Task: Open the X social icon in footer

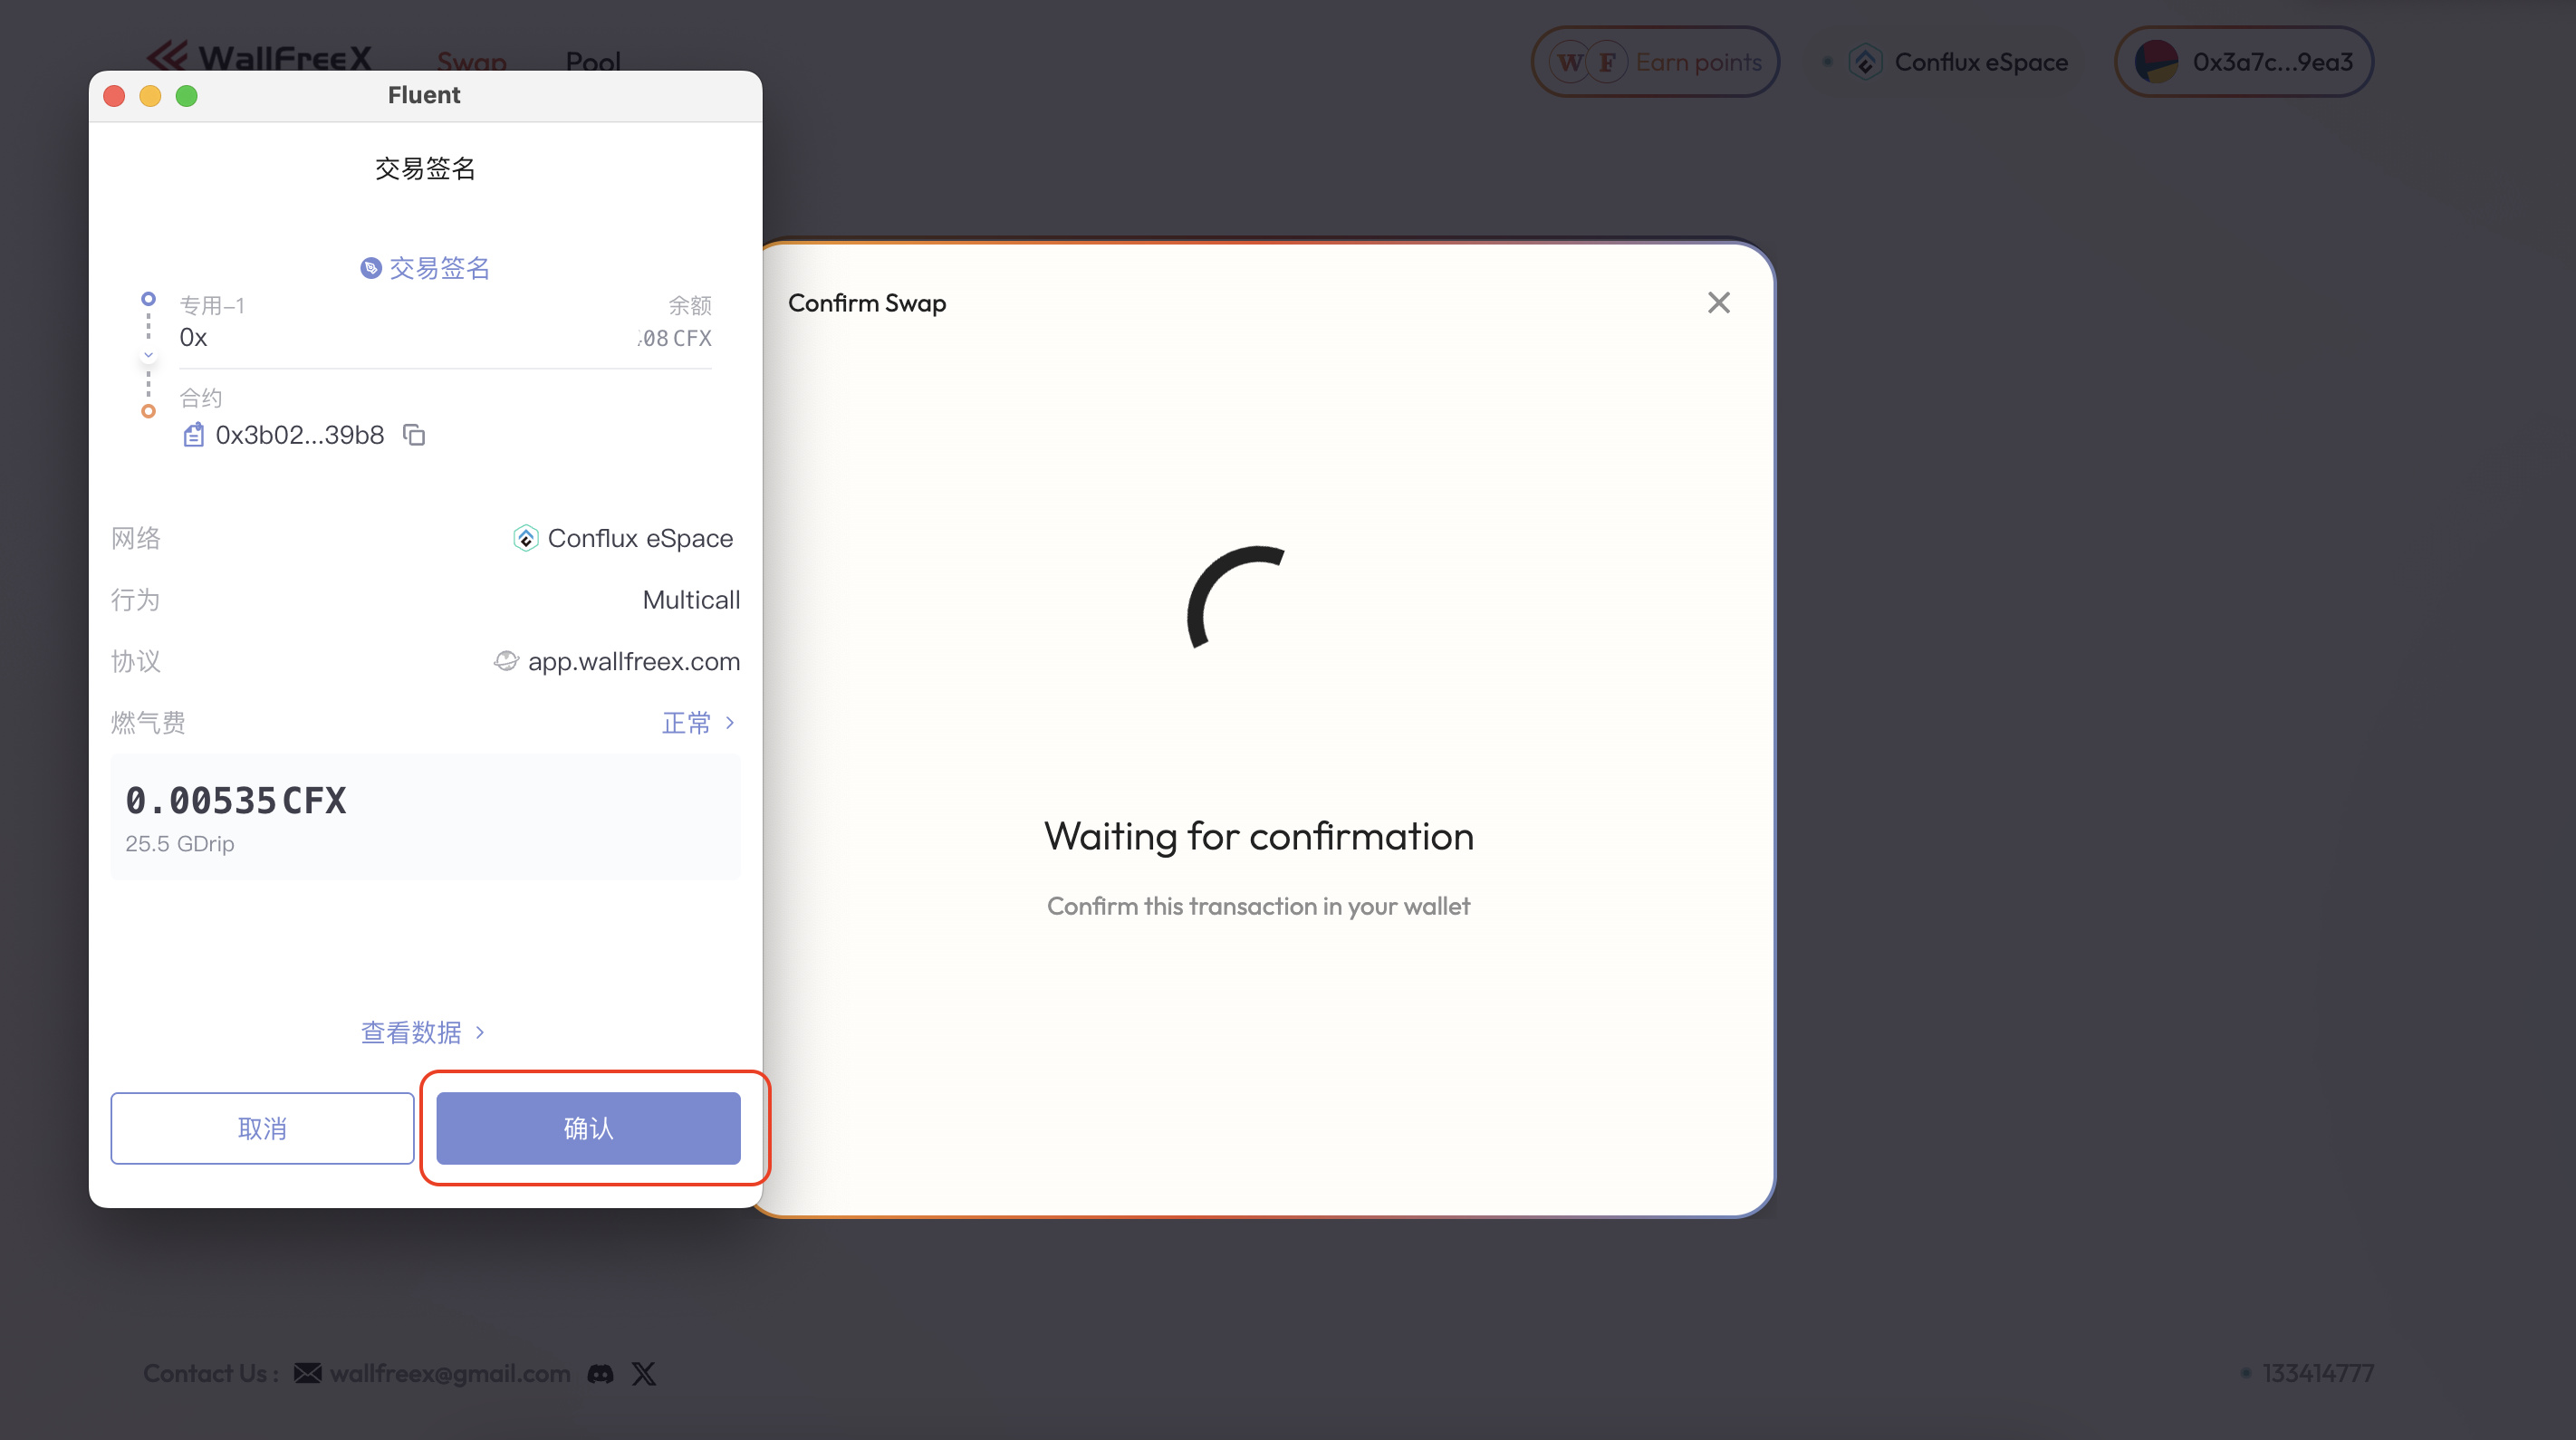Action: point(644,1374)
